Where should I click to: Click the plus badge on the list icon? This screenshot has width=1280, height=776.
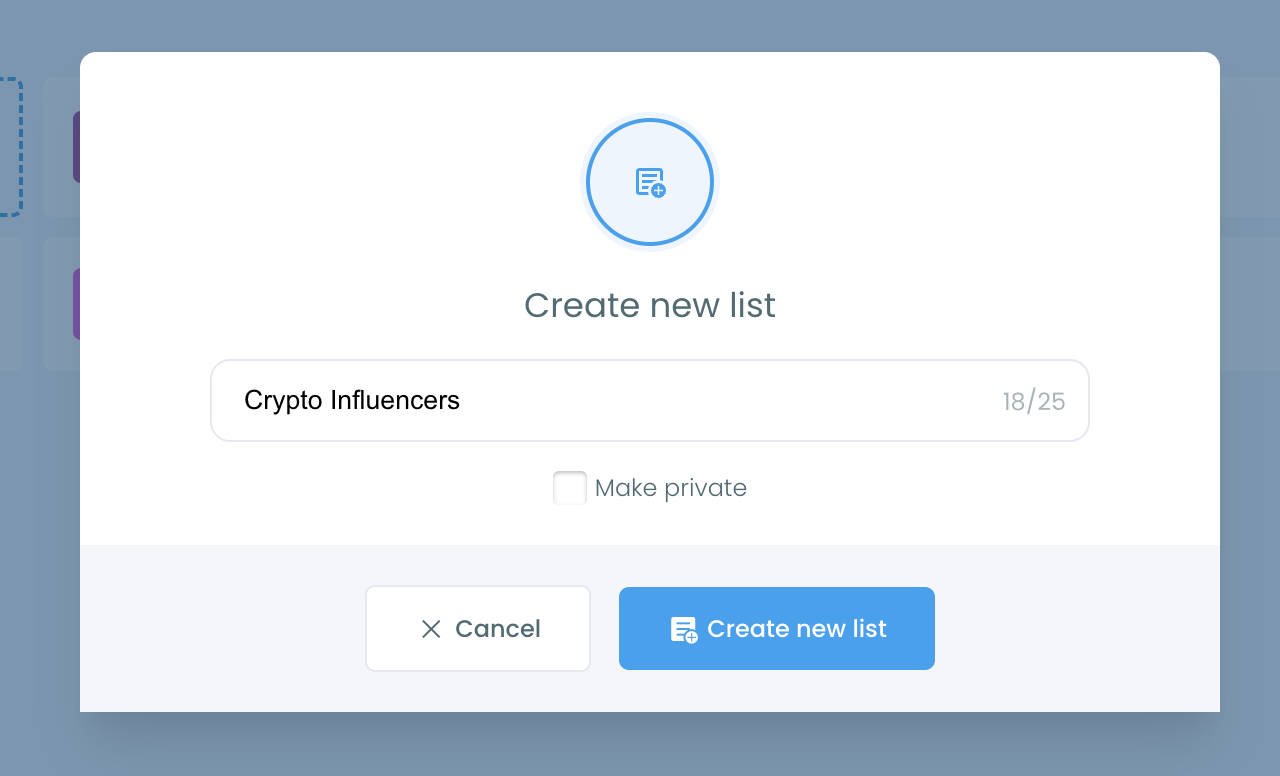[x=658, y=190]
